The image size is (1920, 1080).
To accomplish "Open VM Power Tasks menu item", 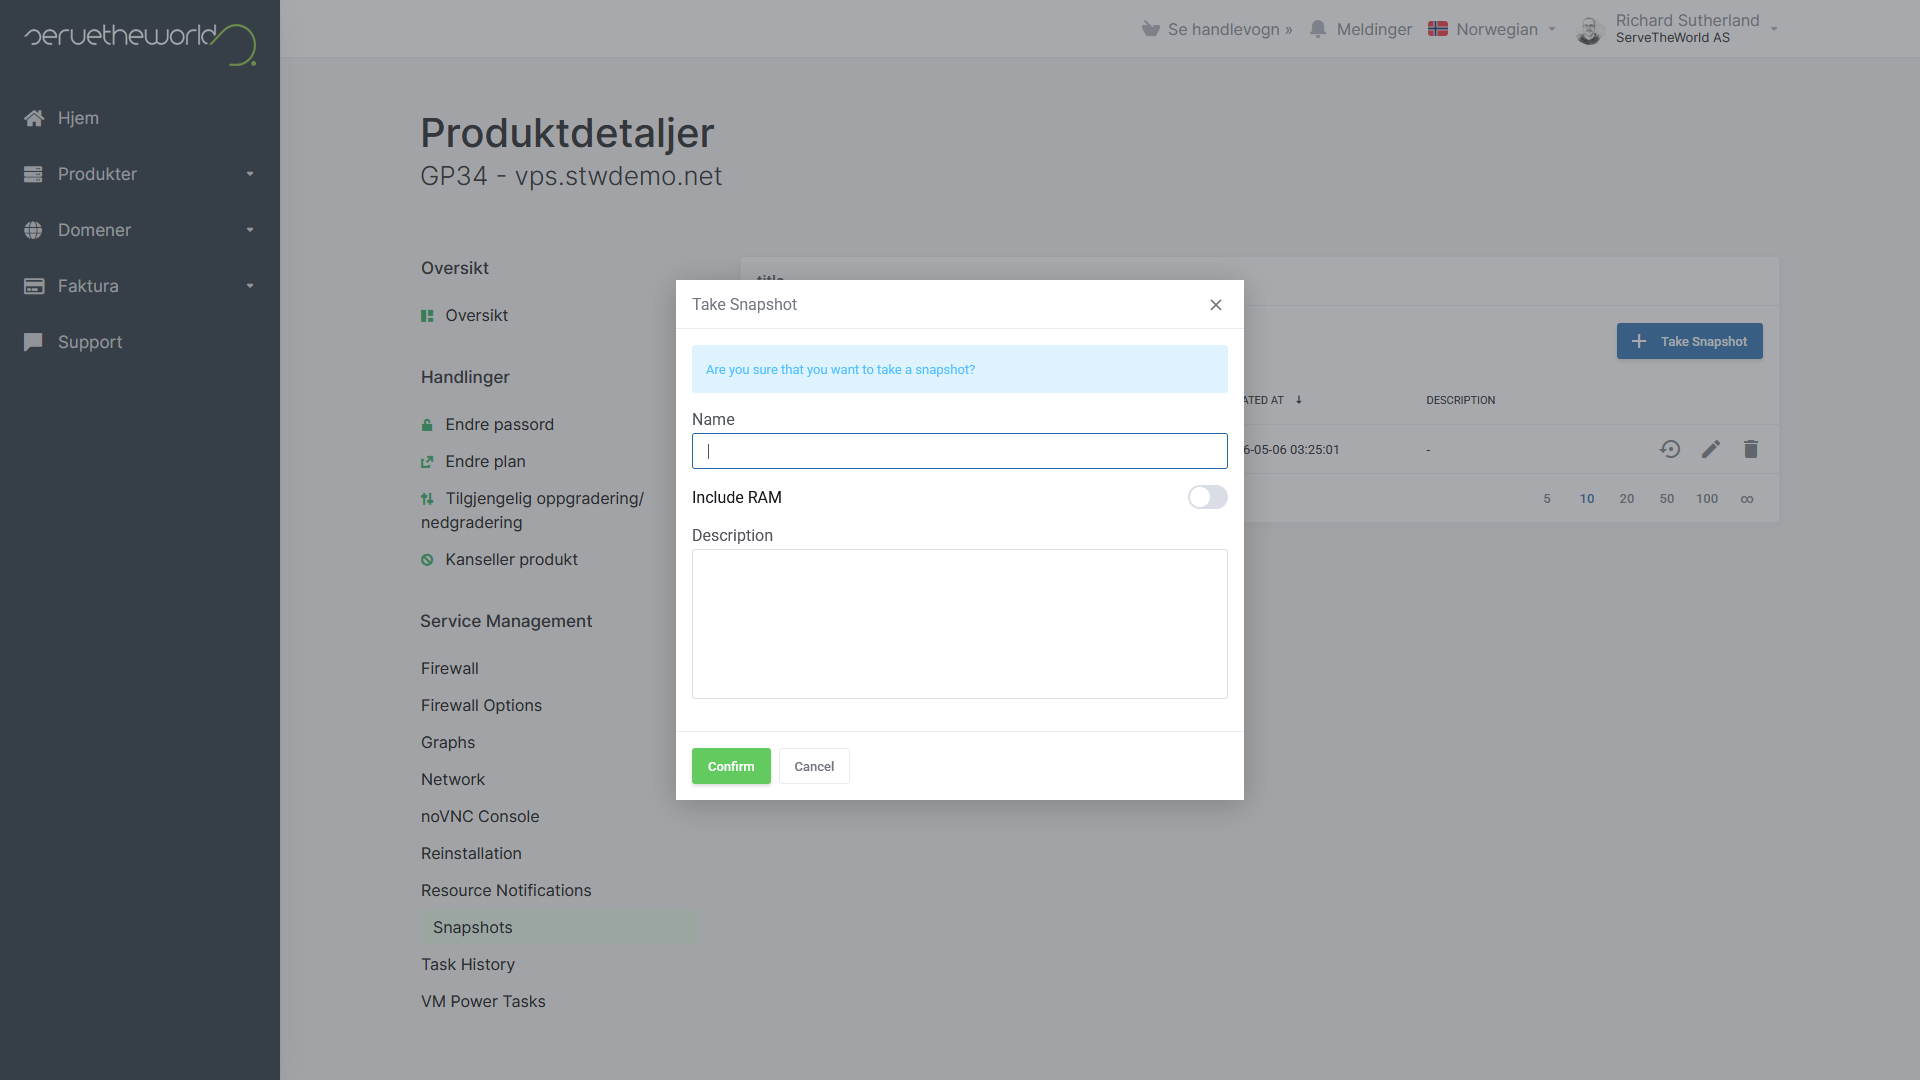I will 483,1001.
